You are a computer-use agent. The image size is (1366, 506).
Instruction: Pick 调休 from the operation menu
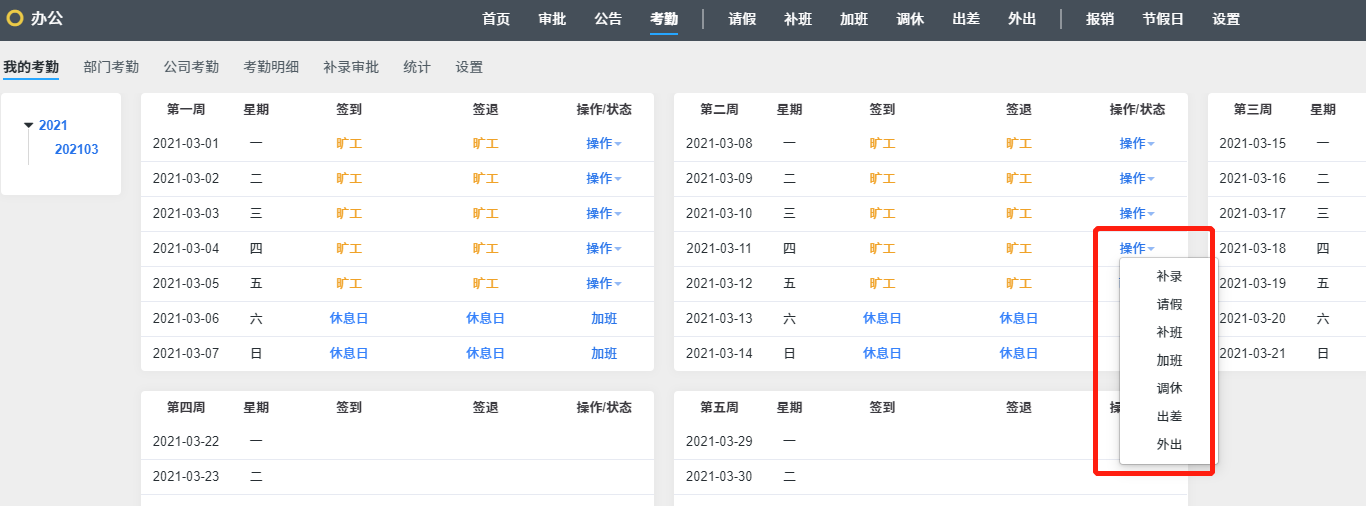(x=1169, y=388)
